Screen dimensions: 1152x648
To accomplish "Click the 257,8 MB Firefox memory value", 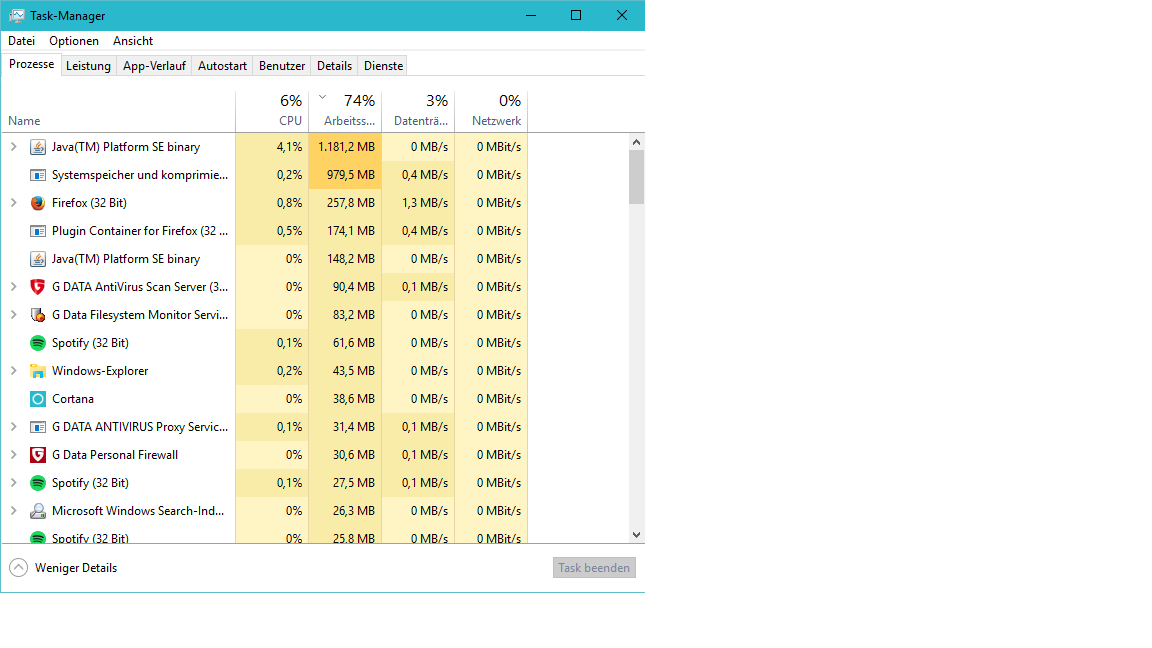I will [350, 203].
